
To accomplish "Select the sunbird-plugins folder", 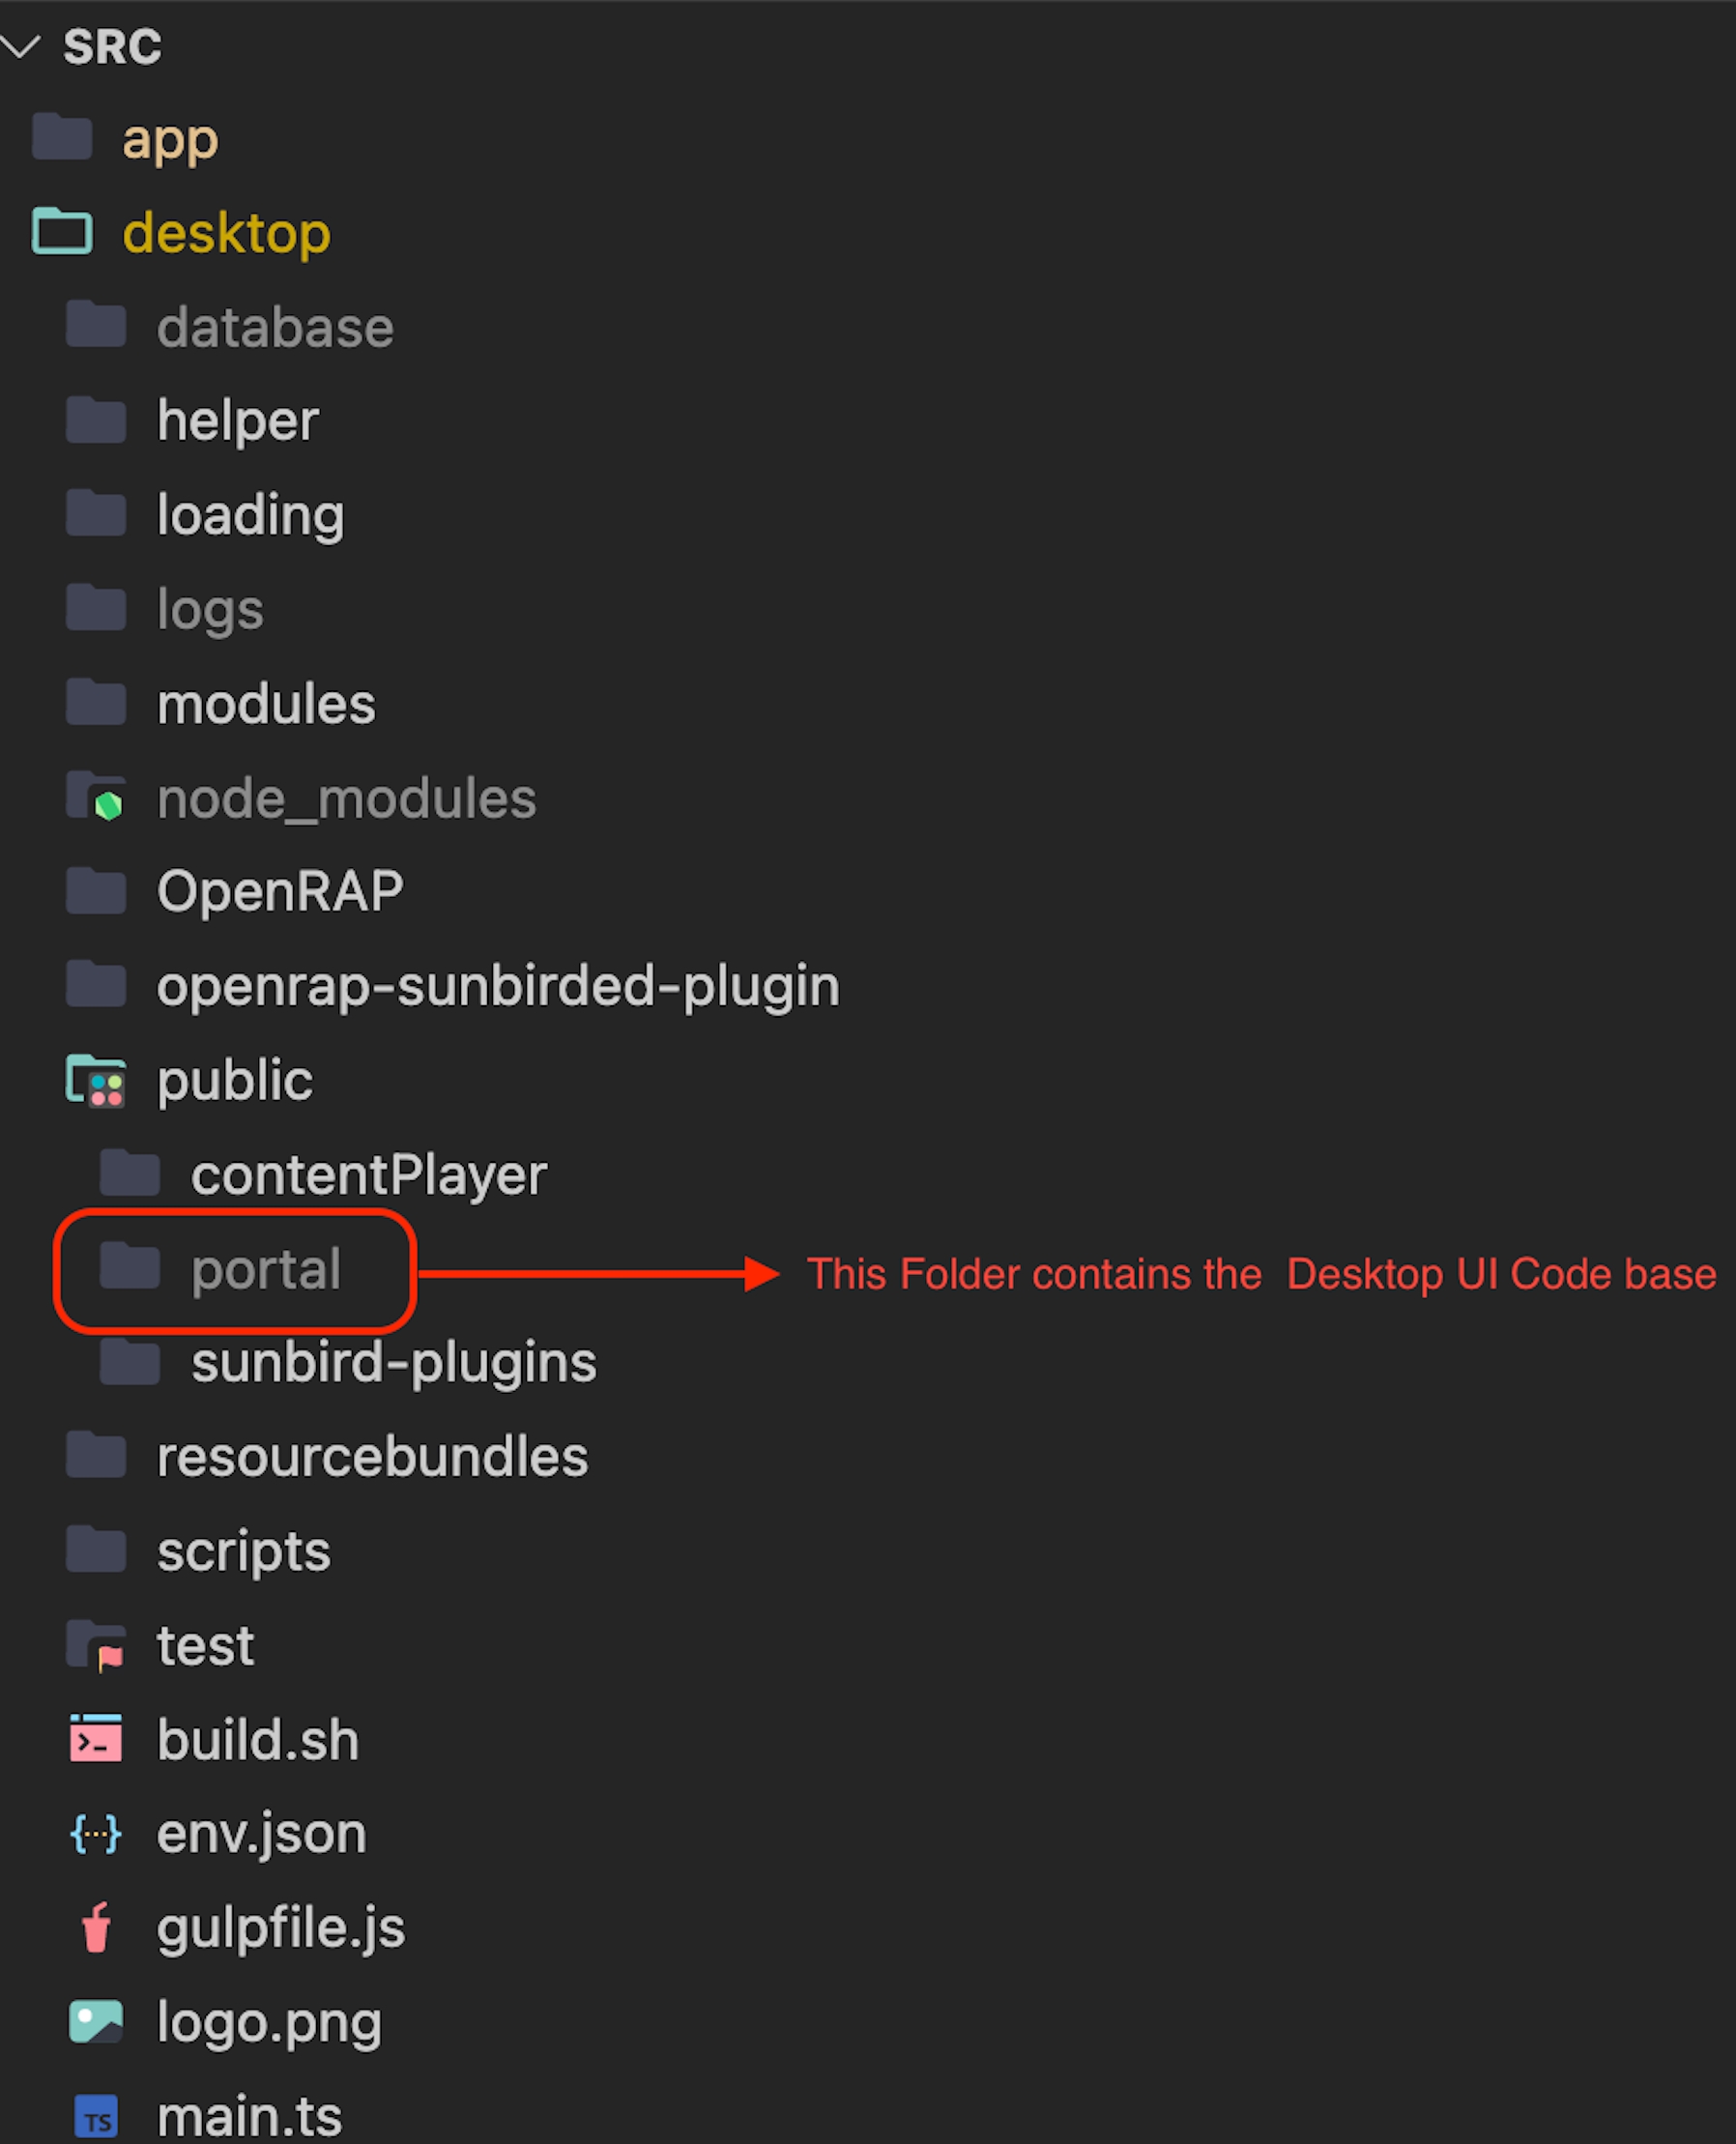I will tap(393, 1363).
